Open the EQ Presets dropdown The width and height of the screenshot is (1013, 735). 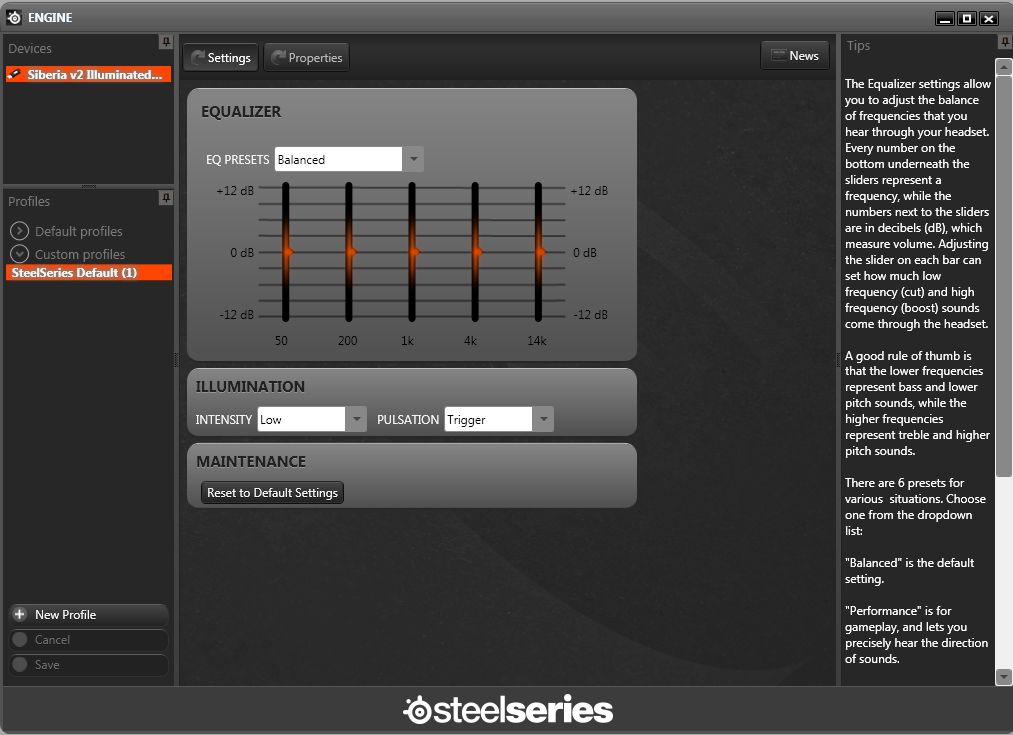(x=412, y=160)
